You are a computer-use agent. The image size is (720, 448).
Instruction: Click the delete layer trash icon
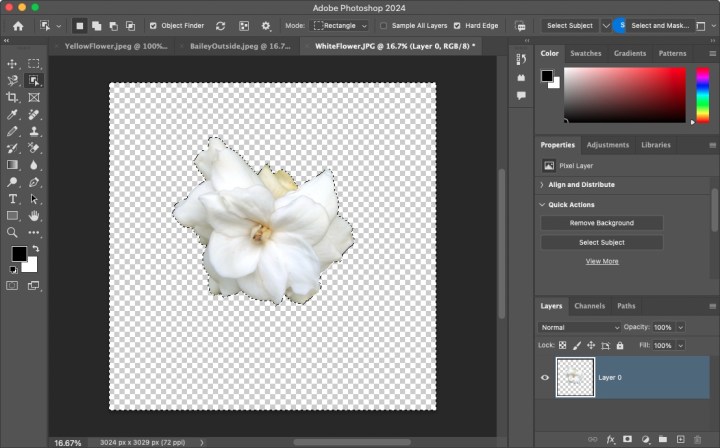pyautogui.click(x=697, y=438)
